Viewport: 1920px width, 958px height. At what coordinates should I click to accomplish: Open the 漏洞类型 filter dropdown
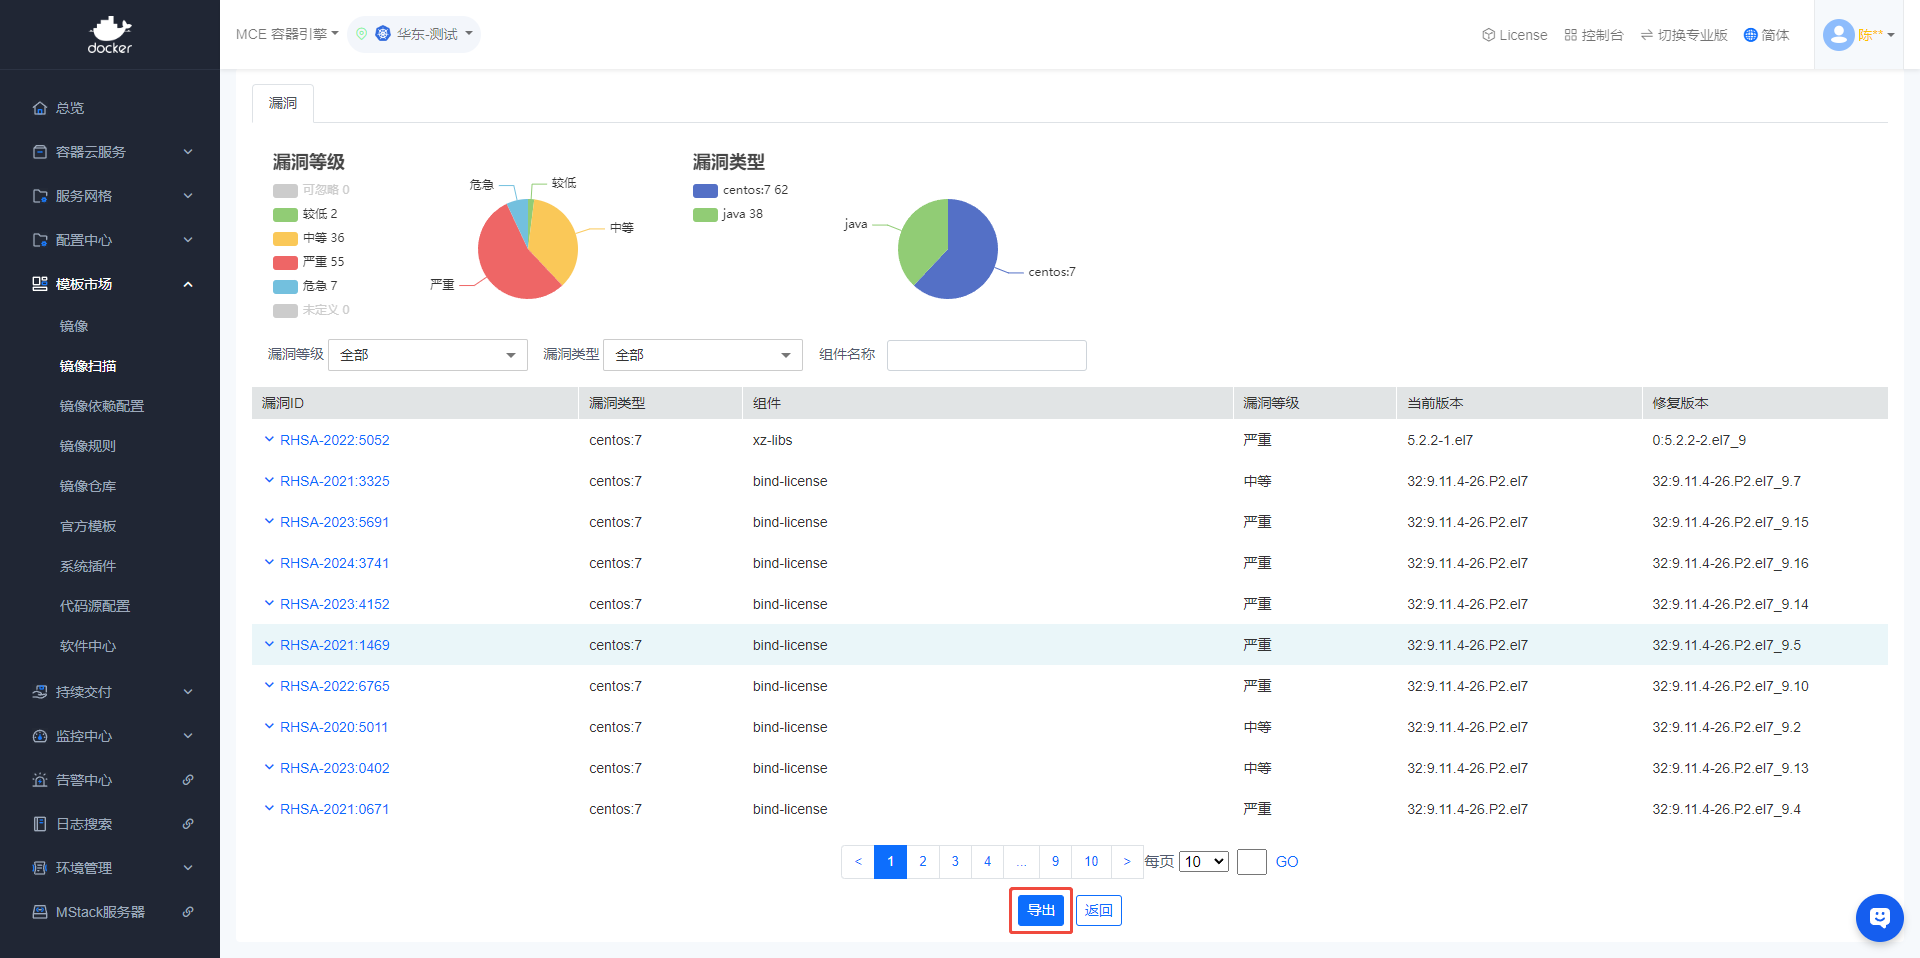(702, 355)
